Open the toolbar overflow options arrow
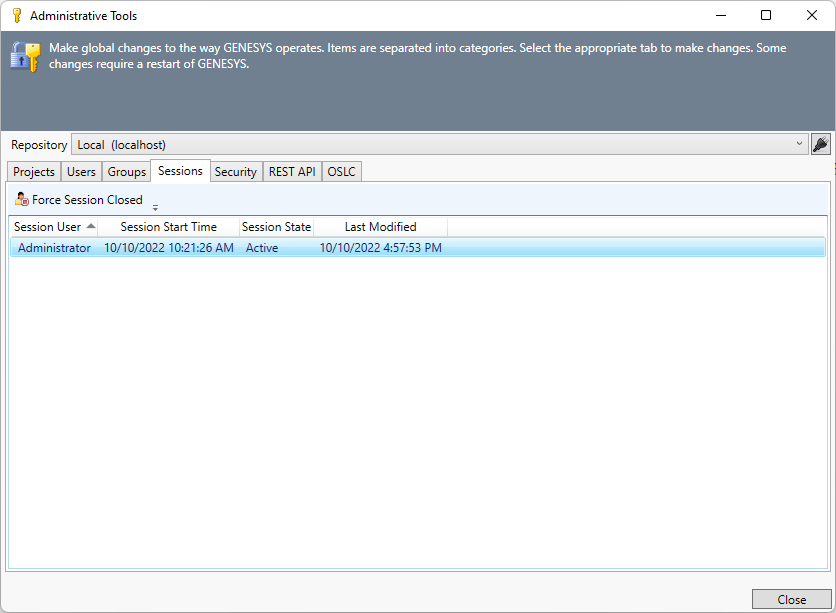This screenshot has height=613, width=836. pyautogui.click(x=155, y=207)
